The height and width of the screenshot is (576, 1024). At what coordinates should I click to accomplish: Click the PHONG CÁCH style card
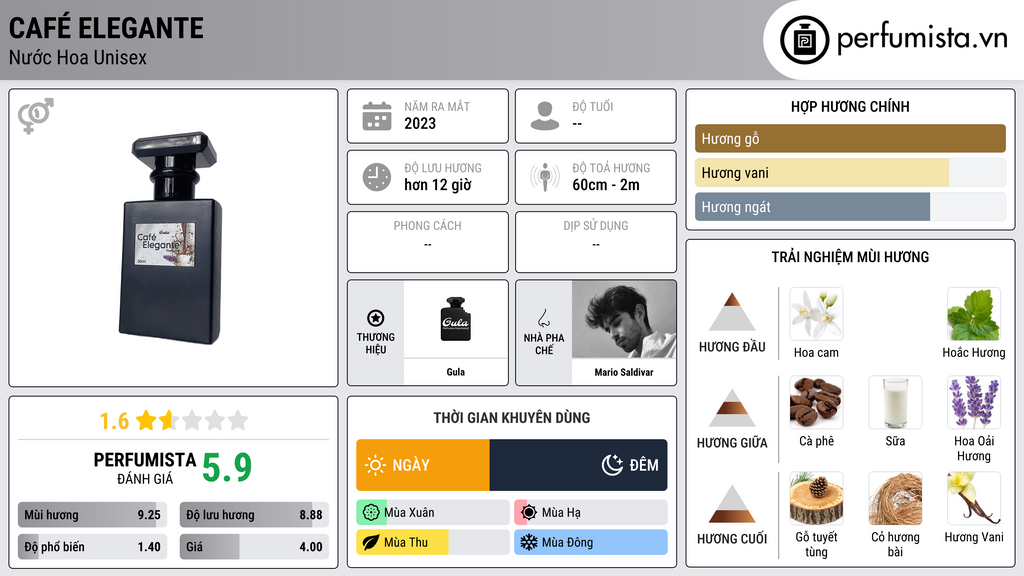[428, 242]
